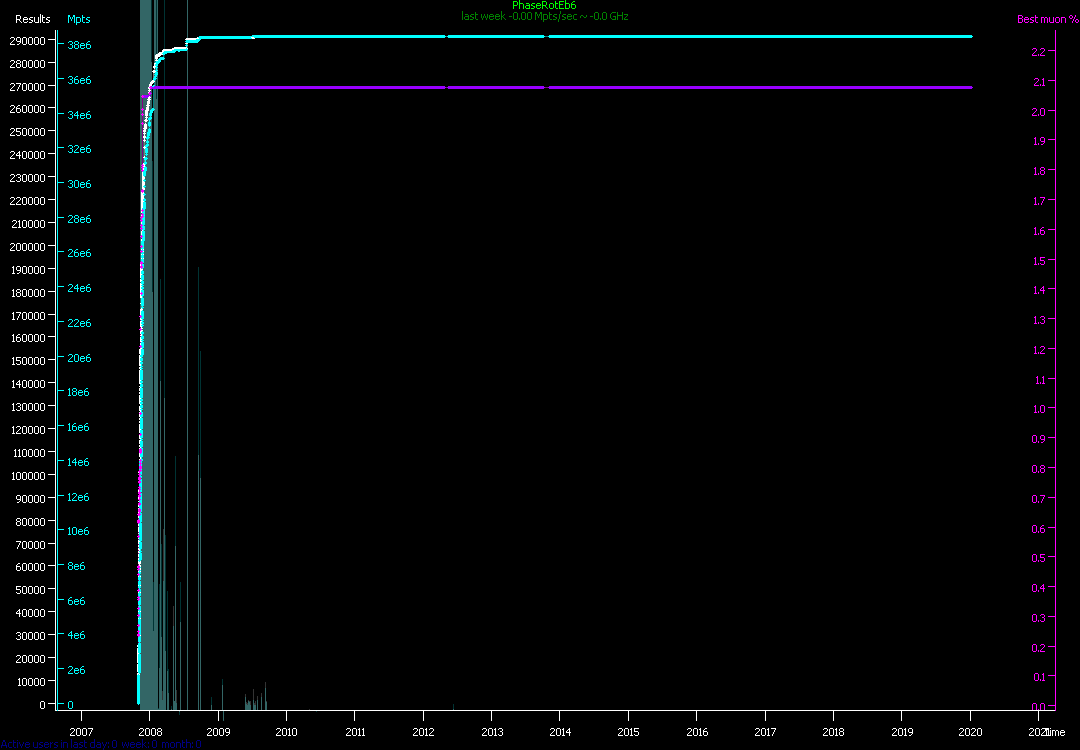The width and height of the screenshot is (1080, 750).
Task: Click the magenta 1.0 muon percent label
Action: point(1037,409)
